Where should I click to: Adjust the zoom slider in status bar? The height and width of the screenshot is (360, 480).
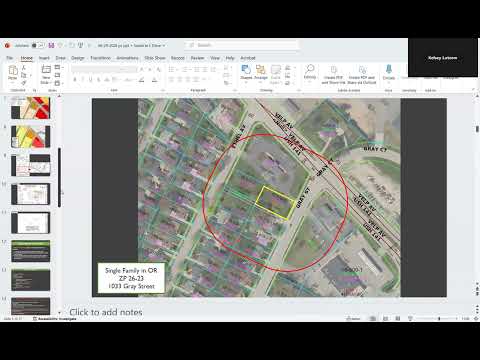tap(439, 319)
